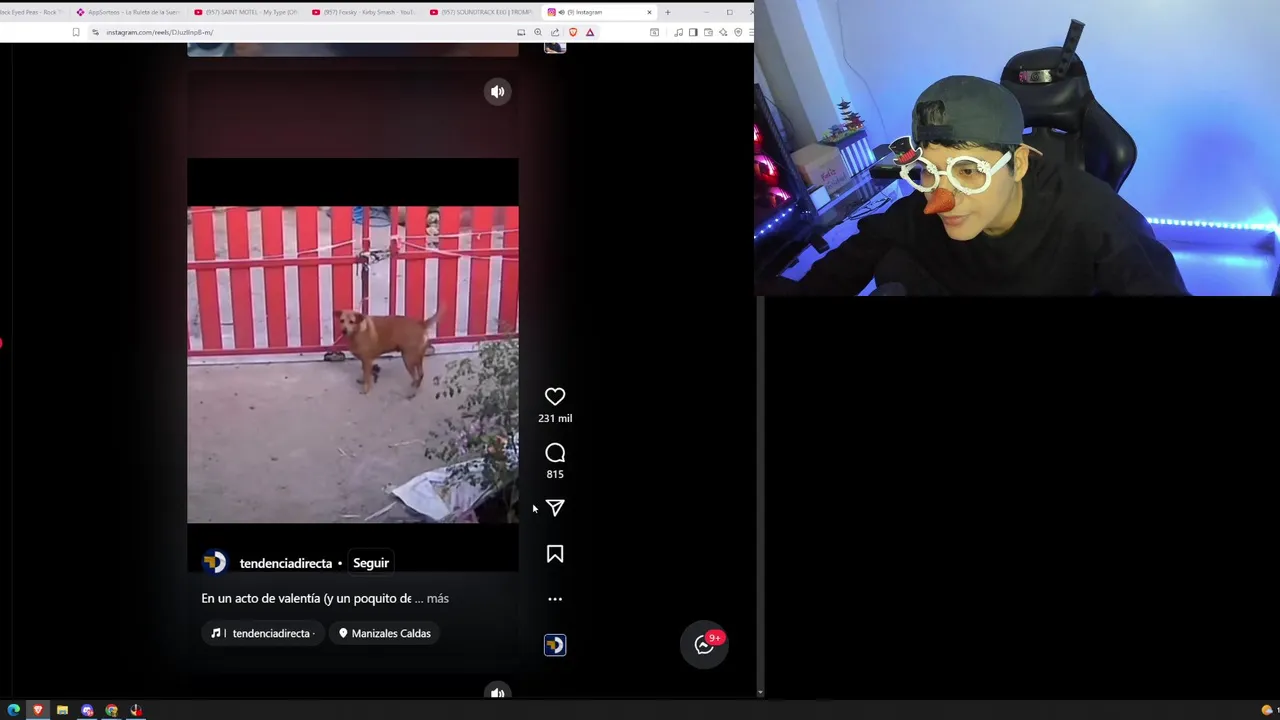1280x720 pixels.
Task: Open the Brave wallet icon
Action: click(x=708, y=32)
